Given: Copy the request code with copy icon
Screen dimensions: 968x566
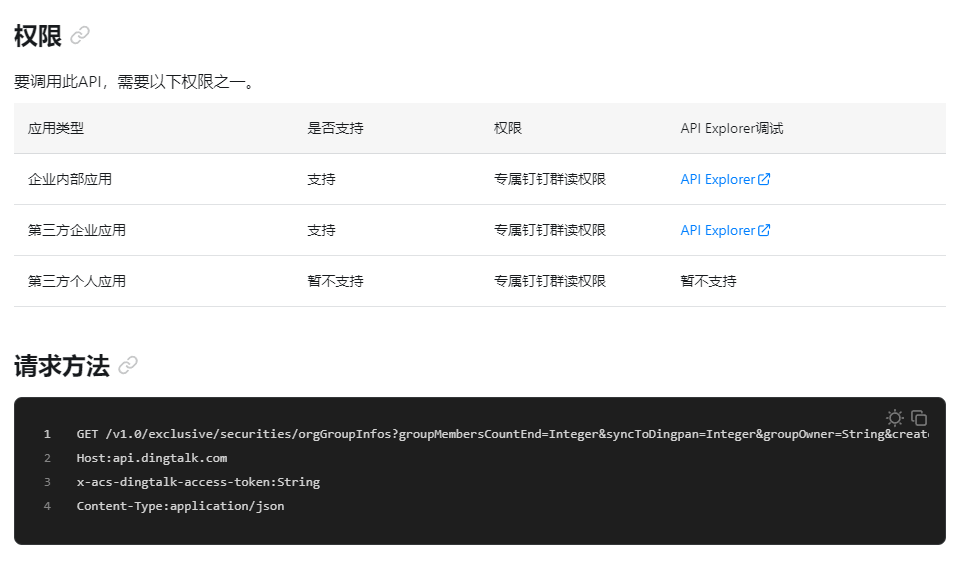Looking at the screenshot, I should click(919, 418).
